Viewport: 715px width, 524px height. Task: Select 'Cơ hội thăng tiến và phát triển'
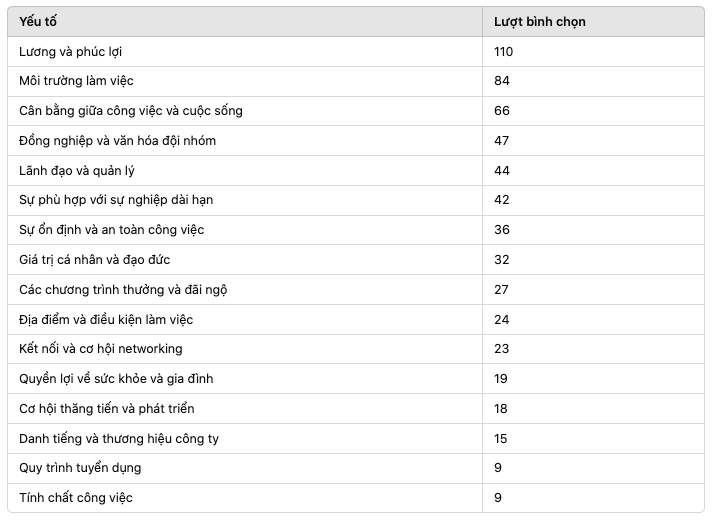click(x=107, y=409)
